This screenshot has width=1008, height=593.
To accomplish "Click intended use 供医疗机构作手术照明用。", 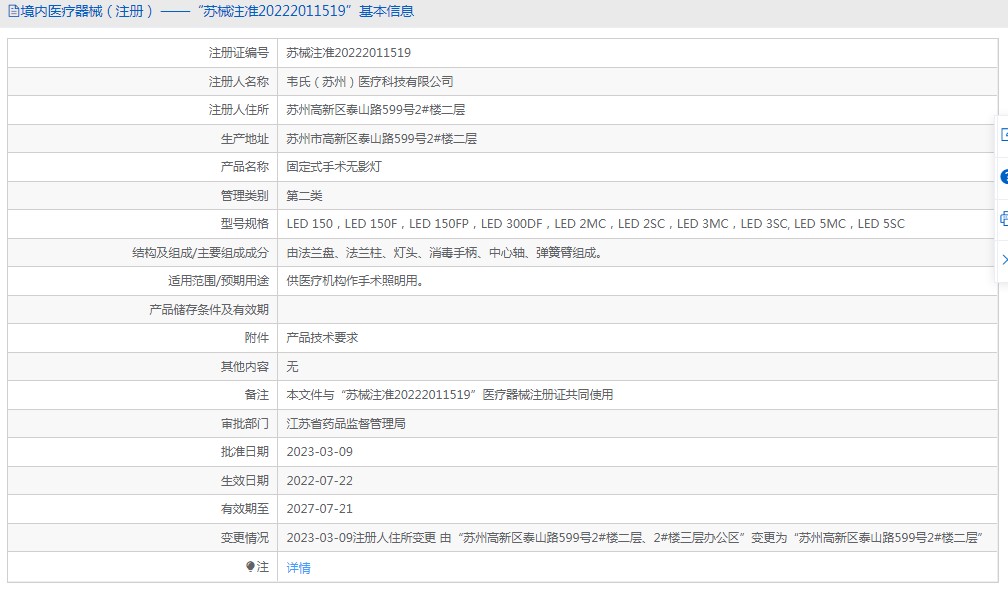I will 355,280.
